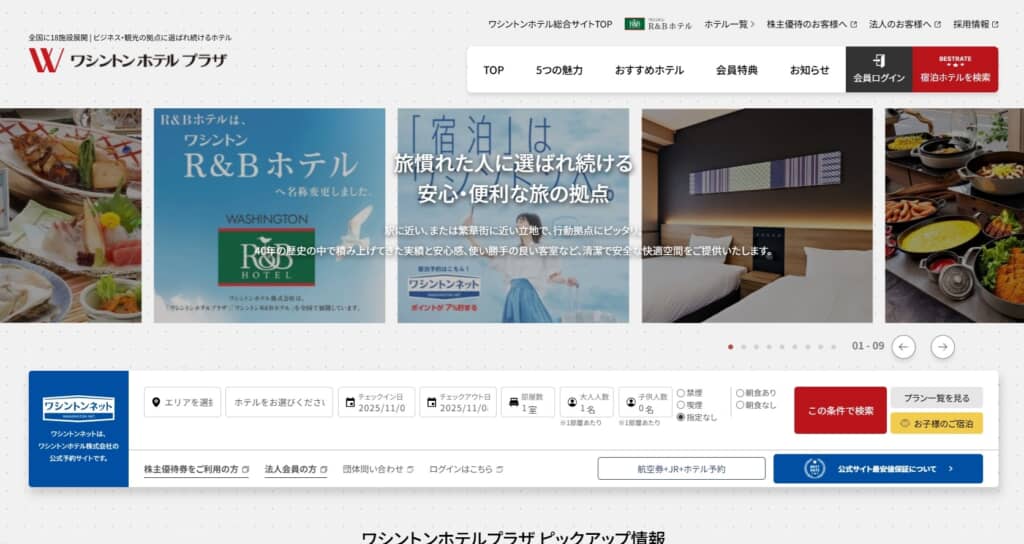Open the おすすめホテル menu item
The width and height of the screenshot is (1024, 544).
click(x=649, y=70)
